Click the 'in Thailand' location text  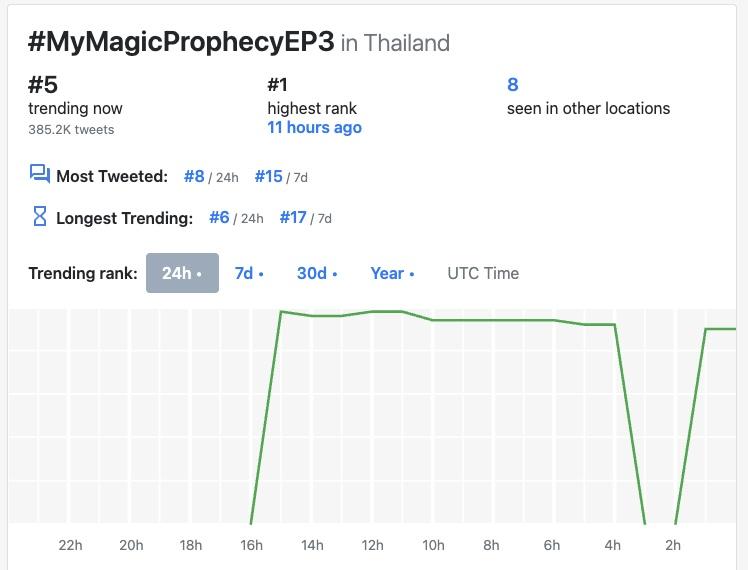[395, 43]
